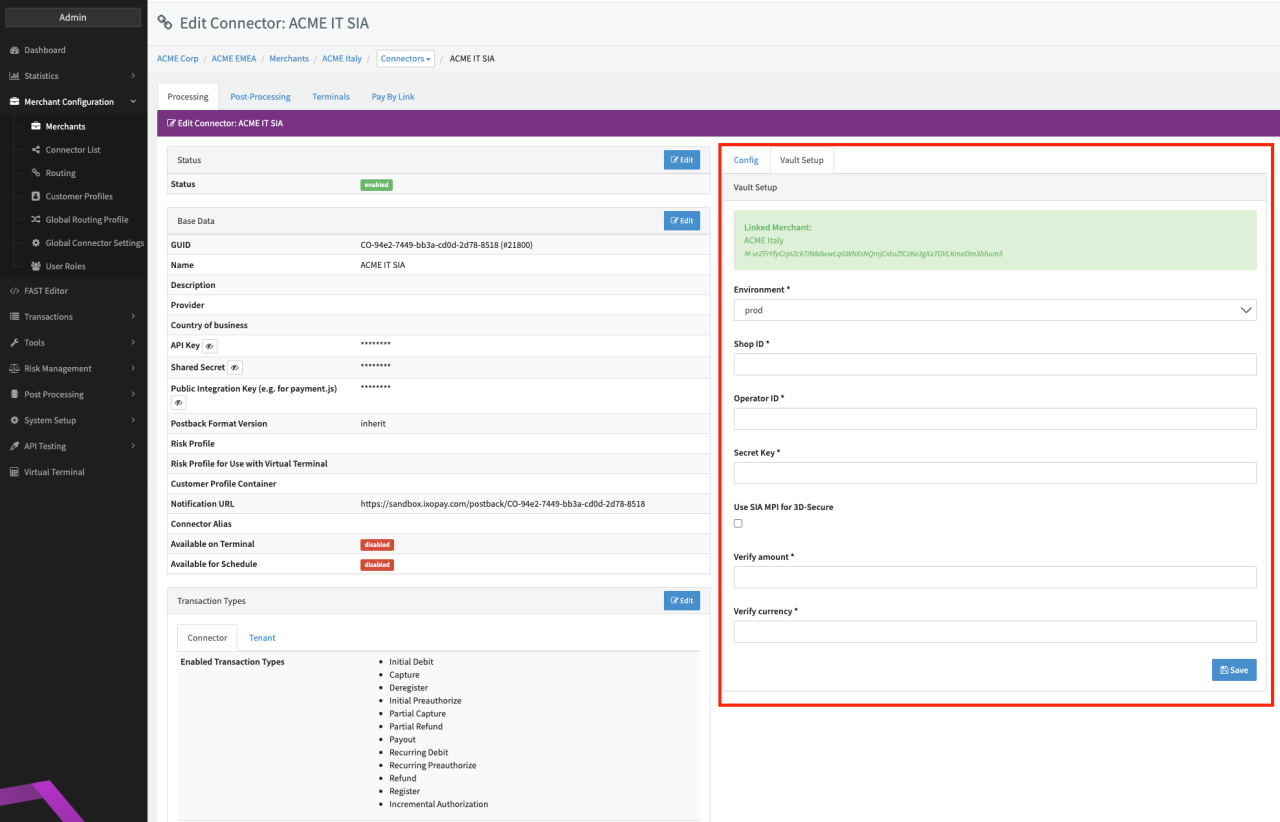Image resolution: width=1280 pixels, height=822 pixels.
Task: Click the Statistics chart icon
Action: pyautogui.click(x=15, y=76)
